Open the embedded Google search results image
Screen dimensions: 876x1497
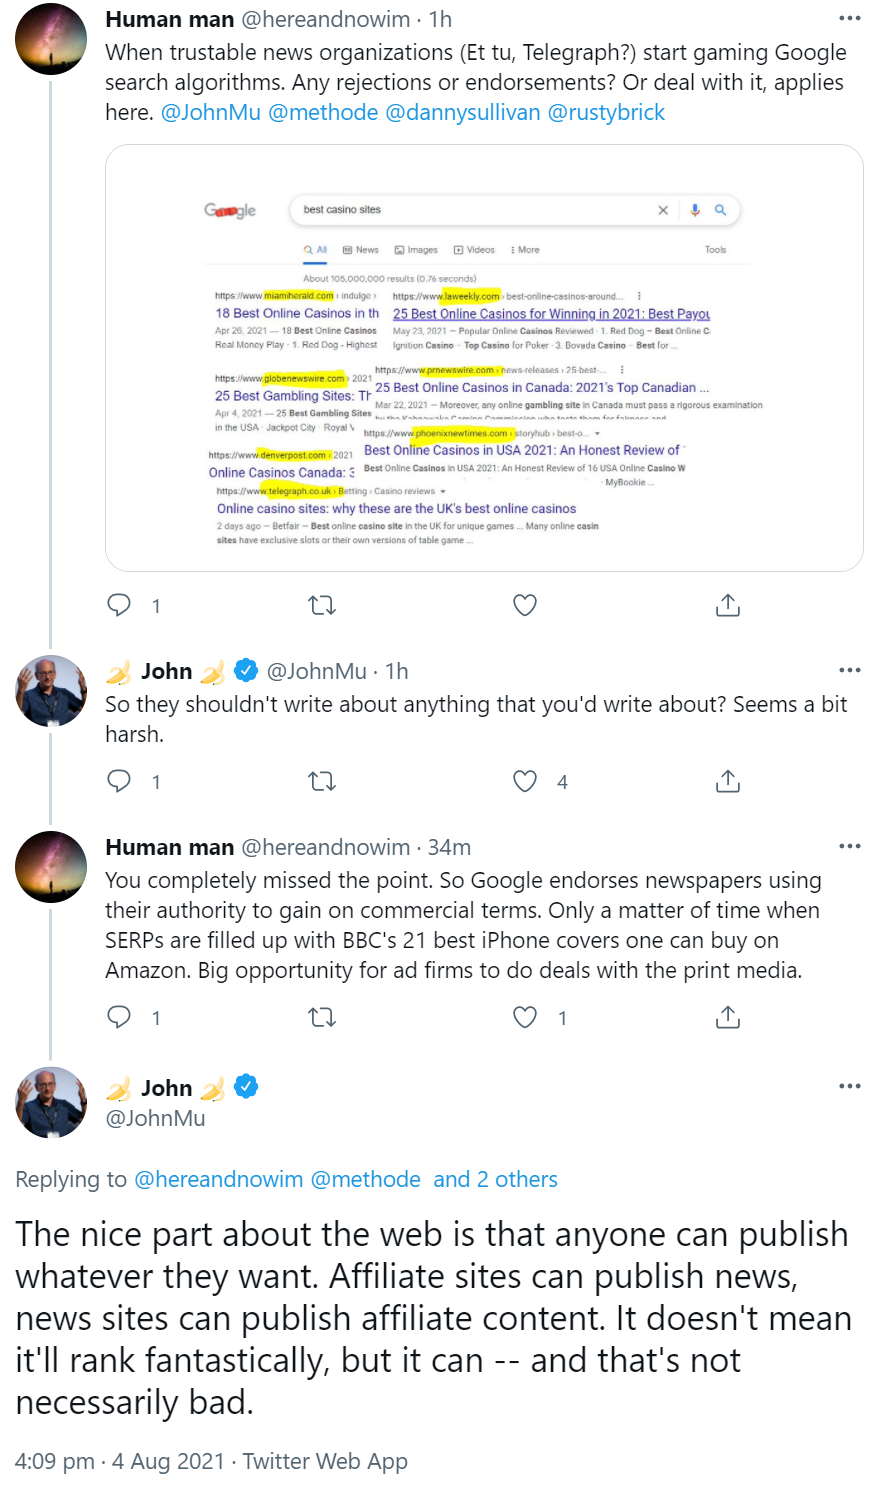[x=484, y=358]
